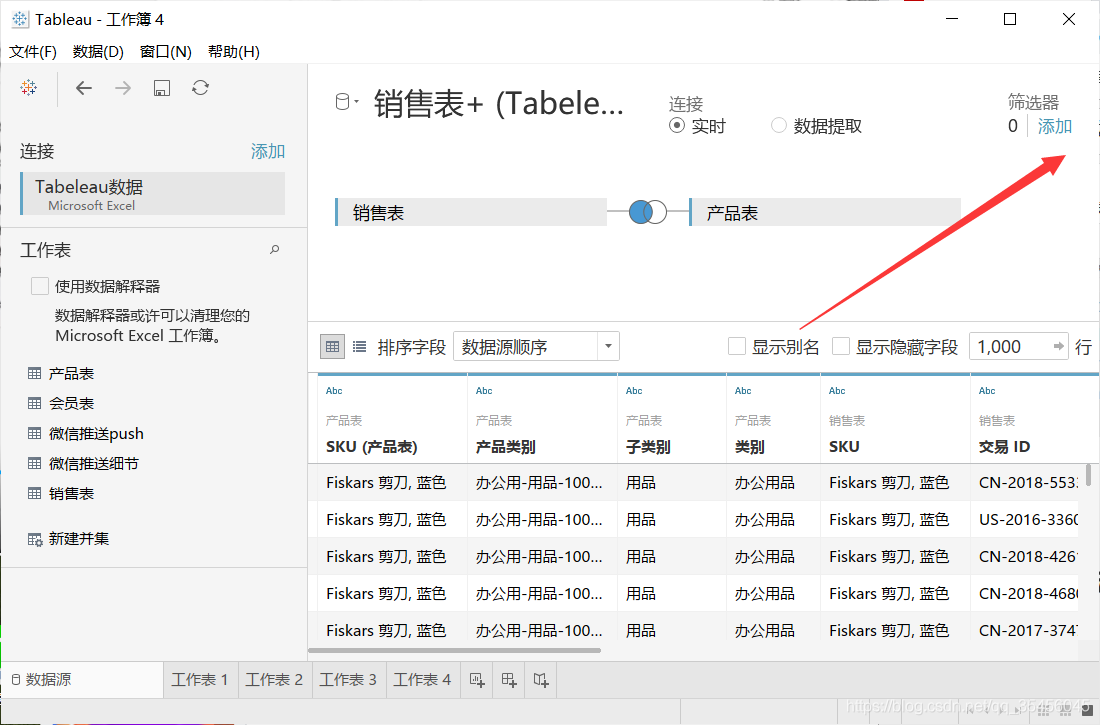The image size is (1100, 725).
Task: Open the 帮助(H) menu
Action: (234, 51)
